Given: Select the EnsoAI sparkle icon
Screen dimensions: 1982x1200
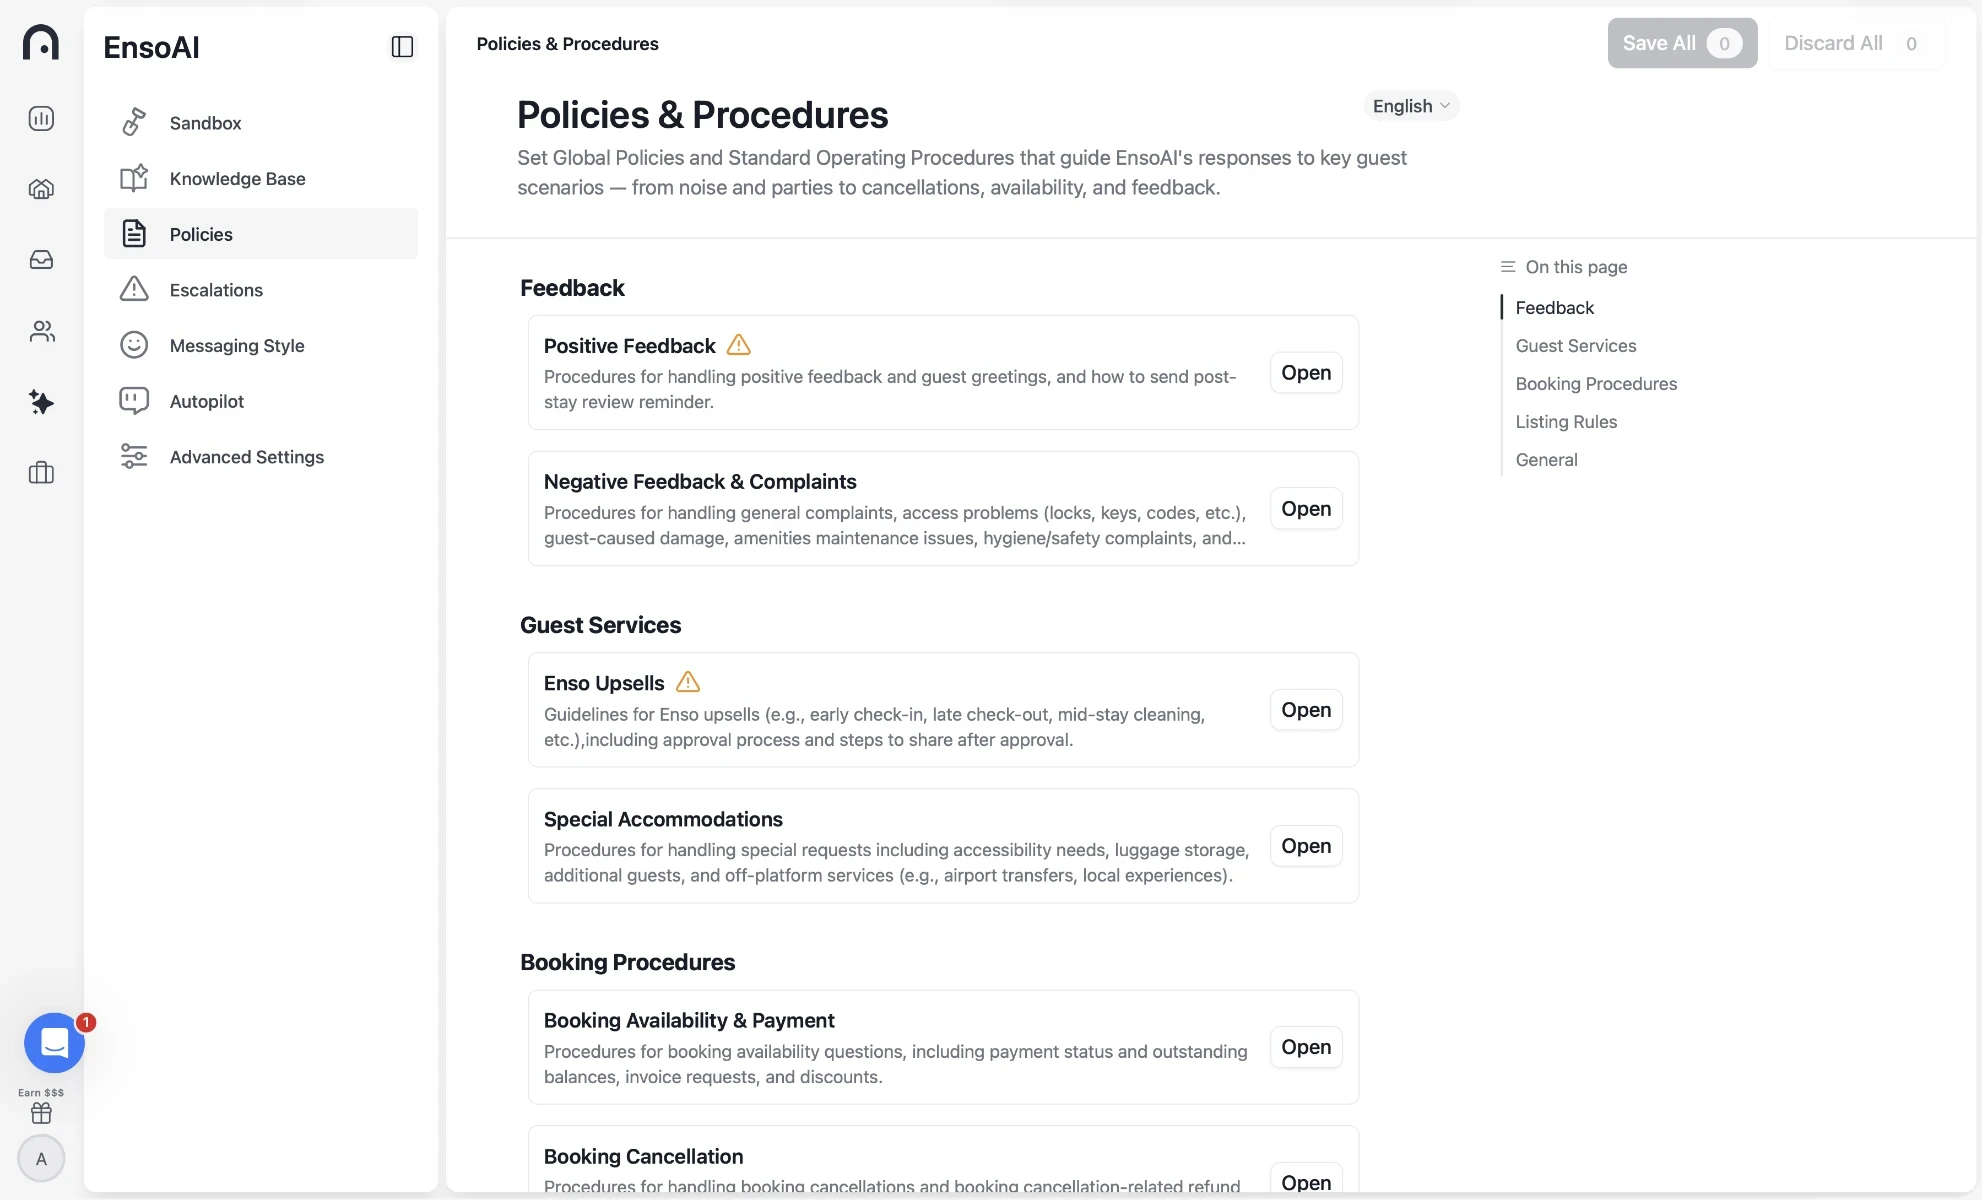Looking at the screenshot, I should [x=41, y=402].
